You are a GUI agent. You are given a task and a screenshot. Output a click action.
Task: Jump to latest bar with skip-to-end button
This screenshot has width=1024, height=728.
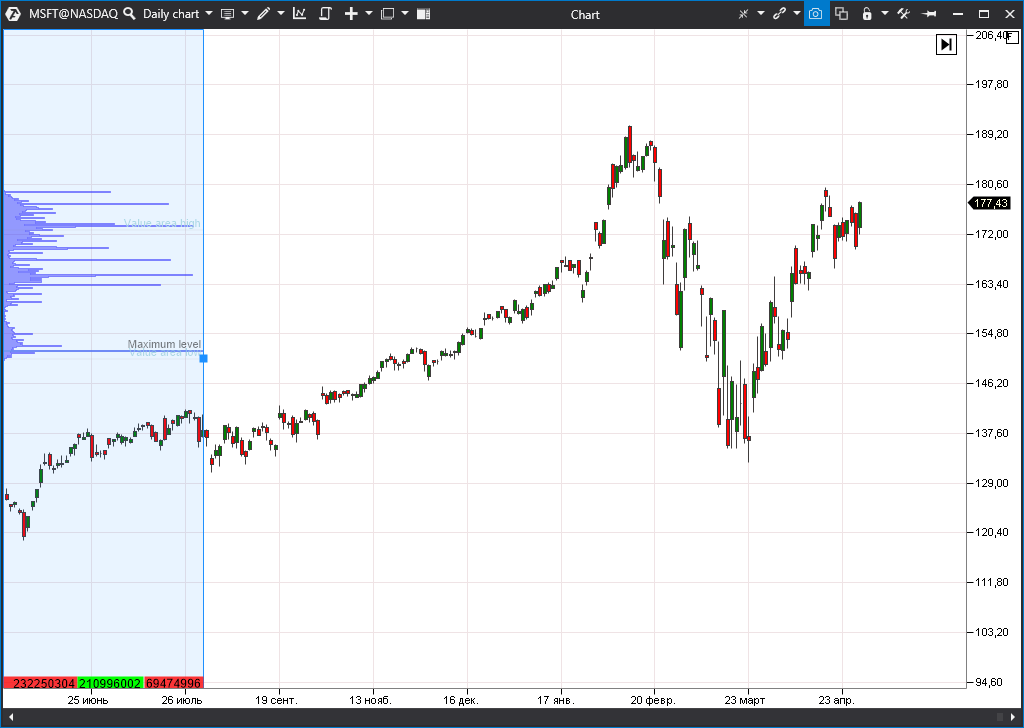(946, 44)
